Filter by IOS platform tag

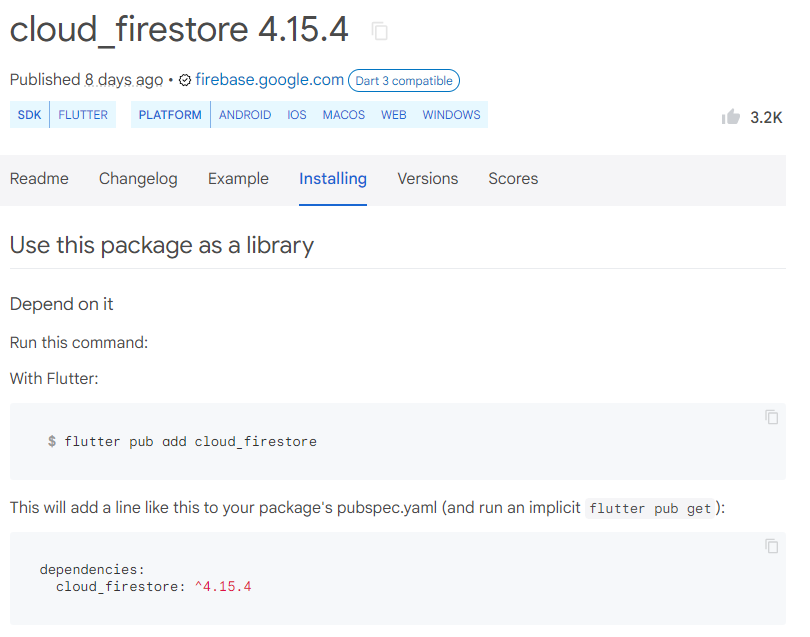(x=297, y=115)
